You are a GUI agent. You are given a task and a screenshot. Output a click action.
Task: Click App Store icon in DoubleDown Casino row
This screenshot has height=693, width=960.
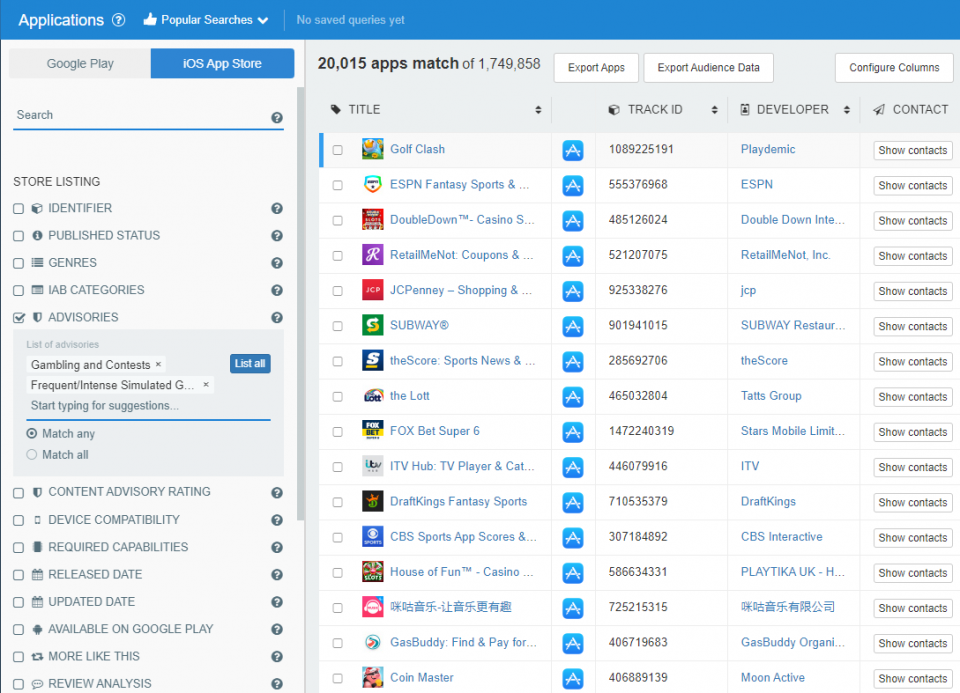click(572, 221)
